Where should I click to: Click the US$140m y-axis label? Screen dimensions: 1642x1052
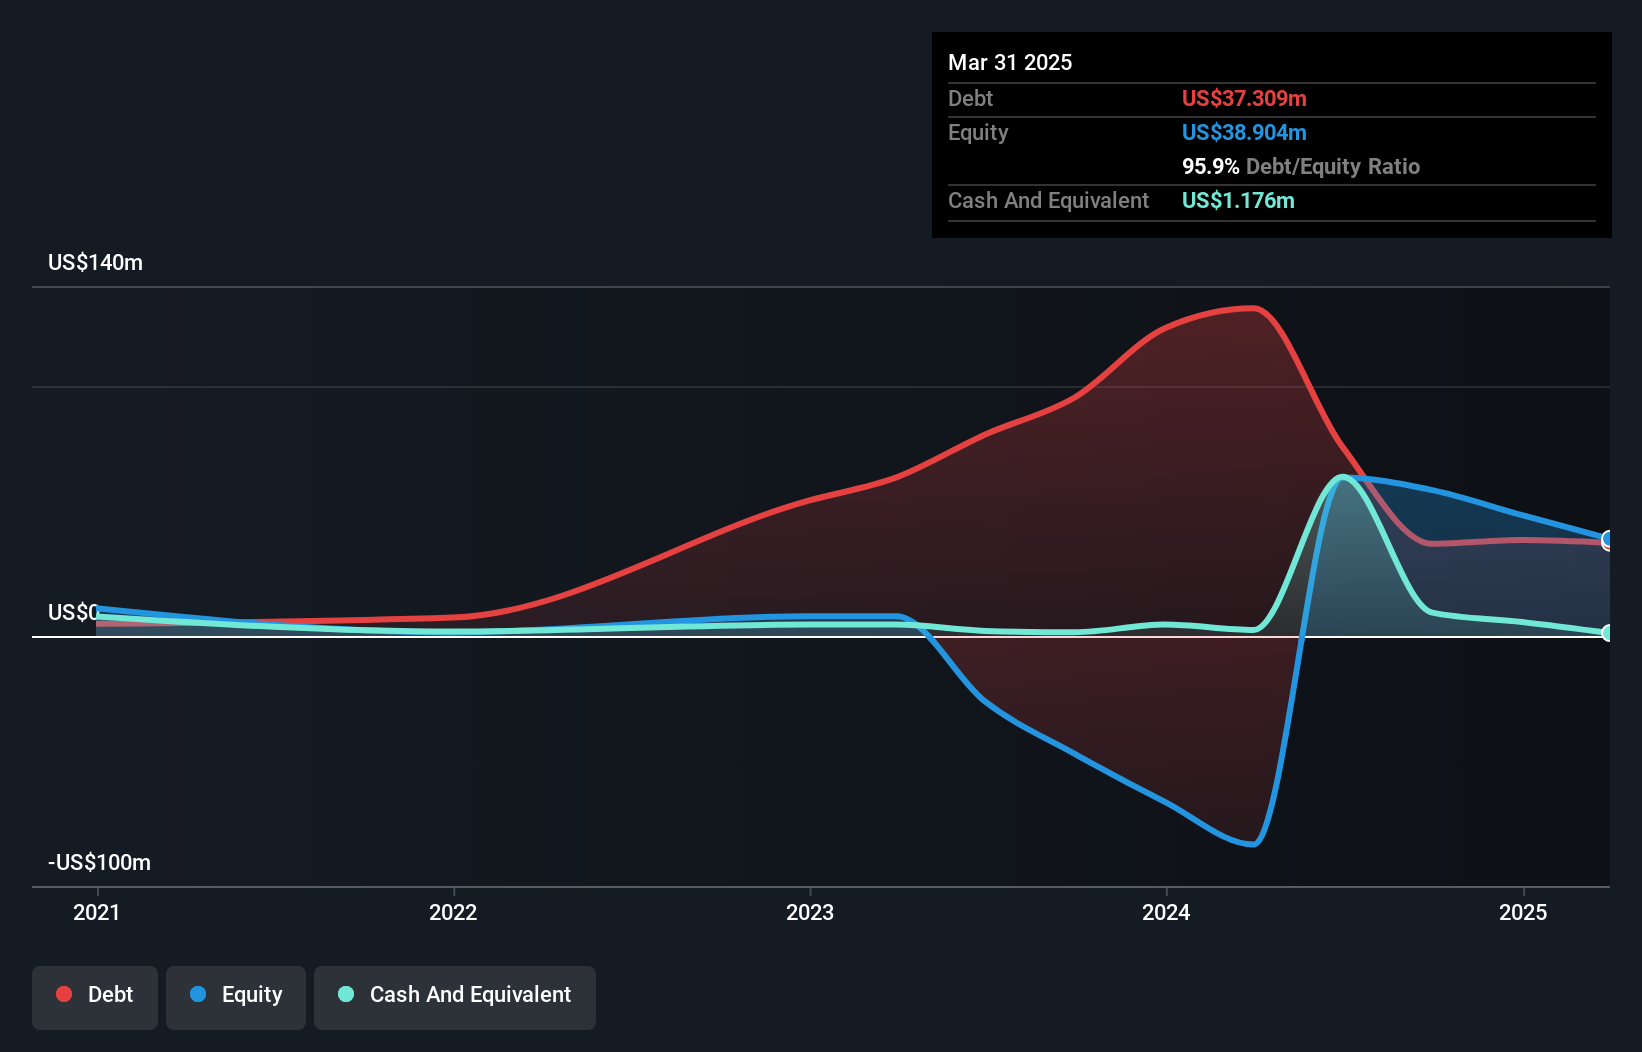click(96, 263)
